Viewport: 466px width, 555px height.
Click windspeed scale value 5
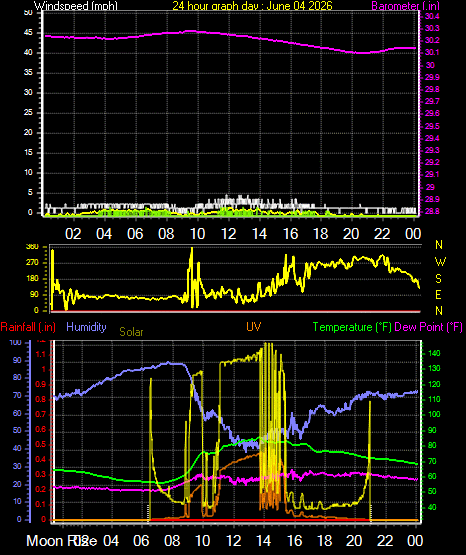pos(30,193)
